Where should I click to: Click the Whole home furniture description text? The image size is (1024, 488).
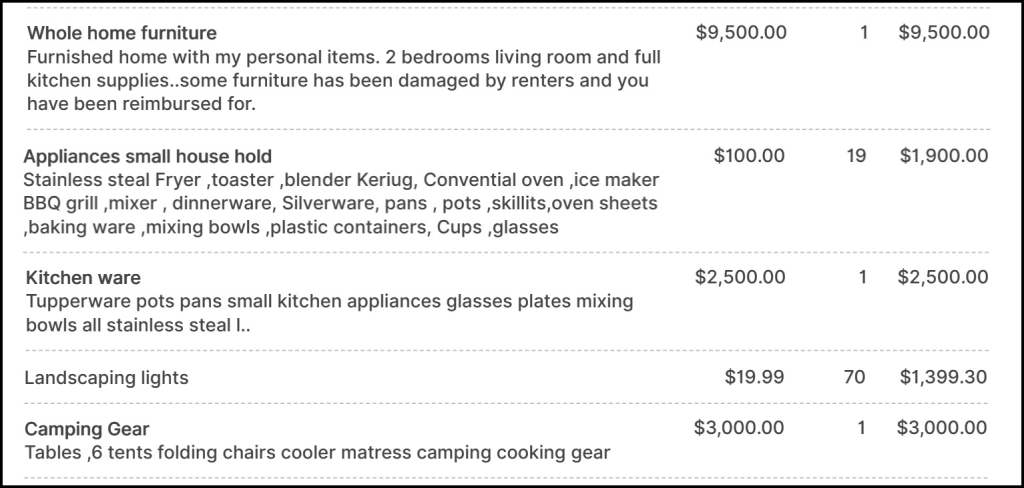tap(343, 81)
